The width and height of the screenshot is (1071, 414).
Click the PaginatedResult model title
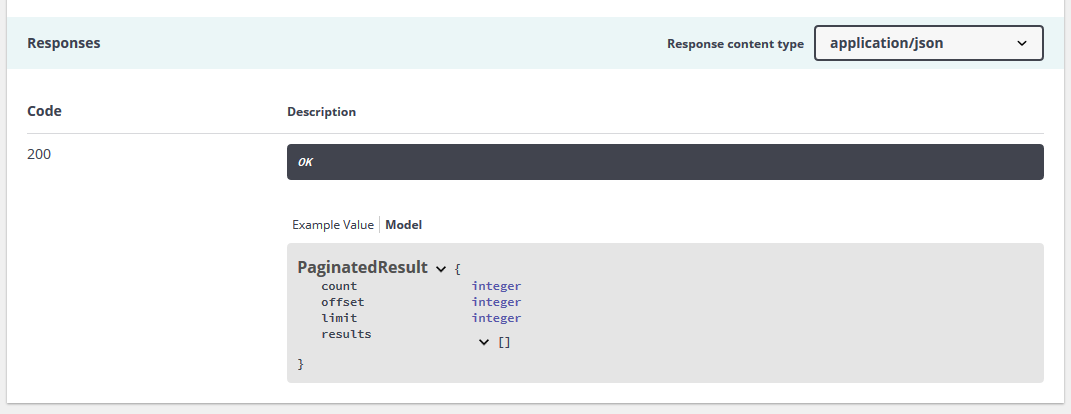[x=363, y=267]
